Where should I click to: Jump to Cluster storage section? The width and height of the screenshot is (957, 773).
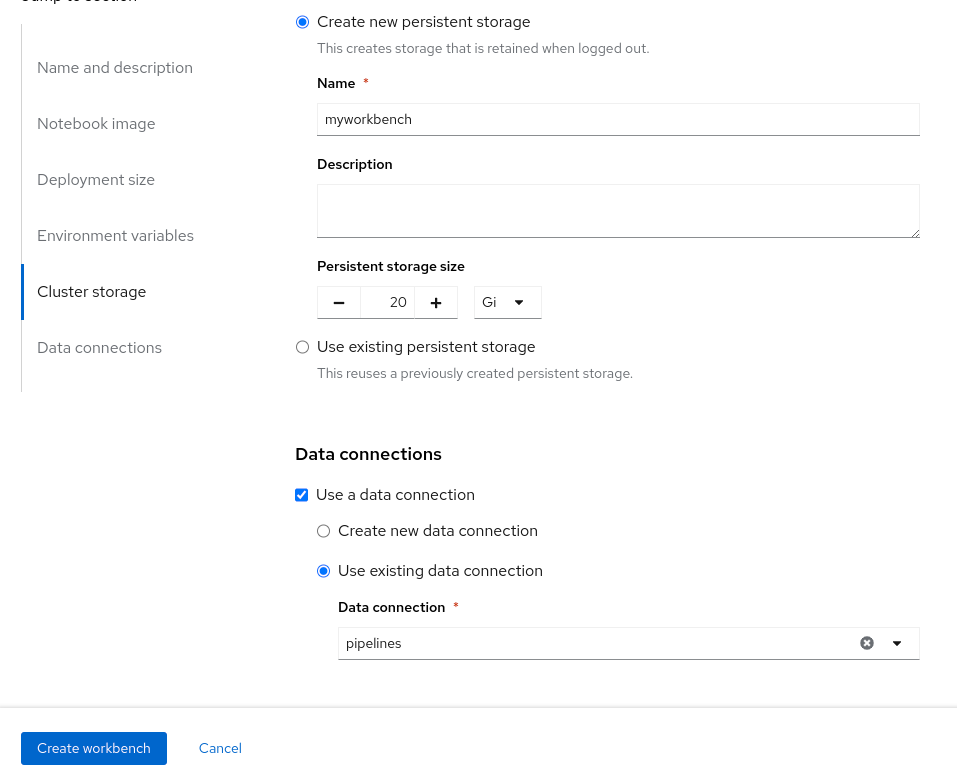tap(92, 292)
